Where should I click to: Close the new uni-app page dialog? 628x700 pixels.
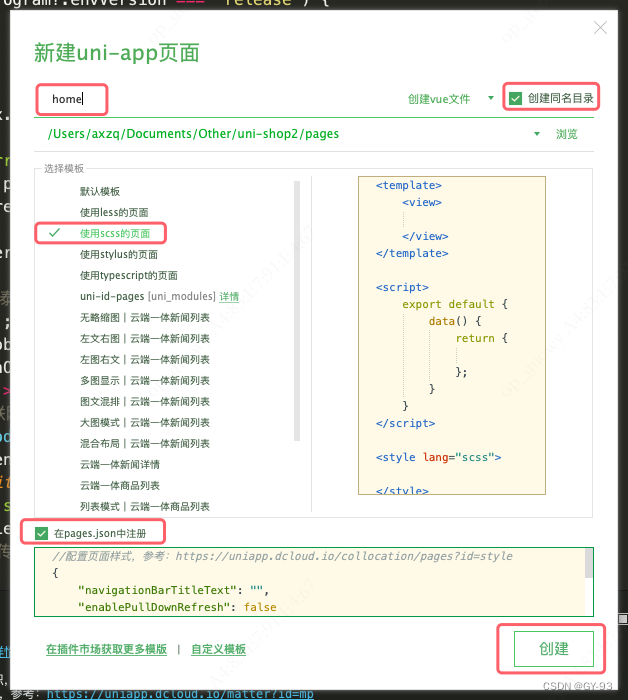coord(600,28)
